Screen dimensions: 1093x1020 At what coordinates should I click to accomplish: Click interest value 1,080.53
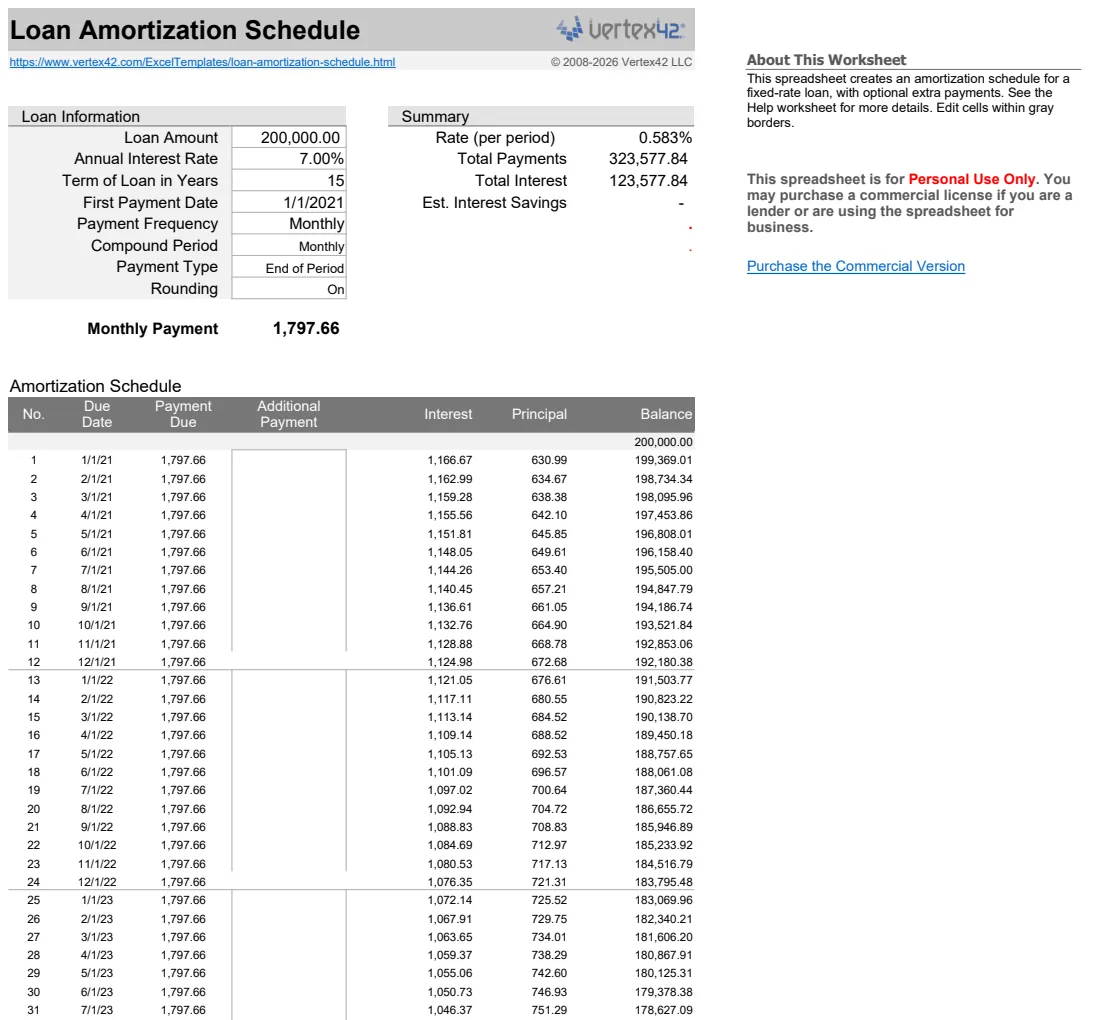point(450,864)
